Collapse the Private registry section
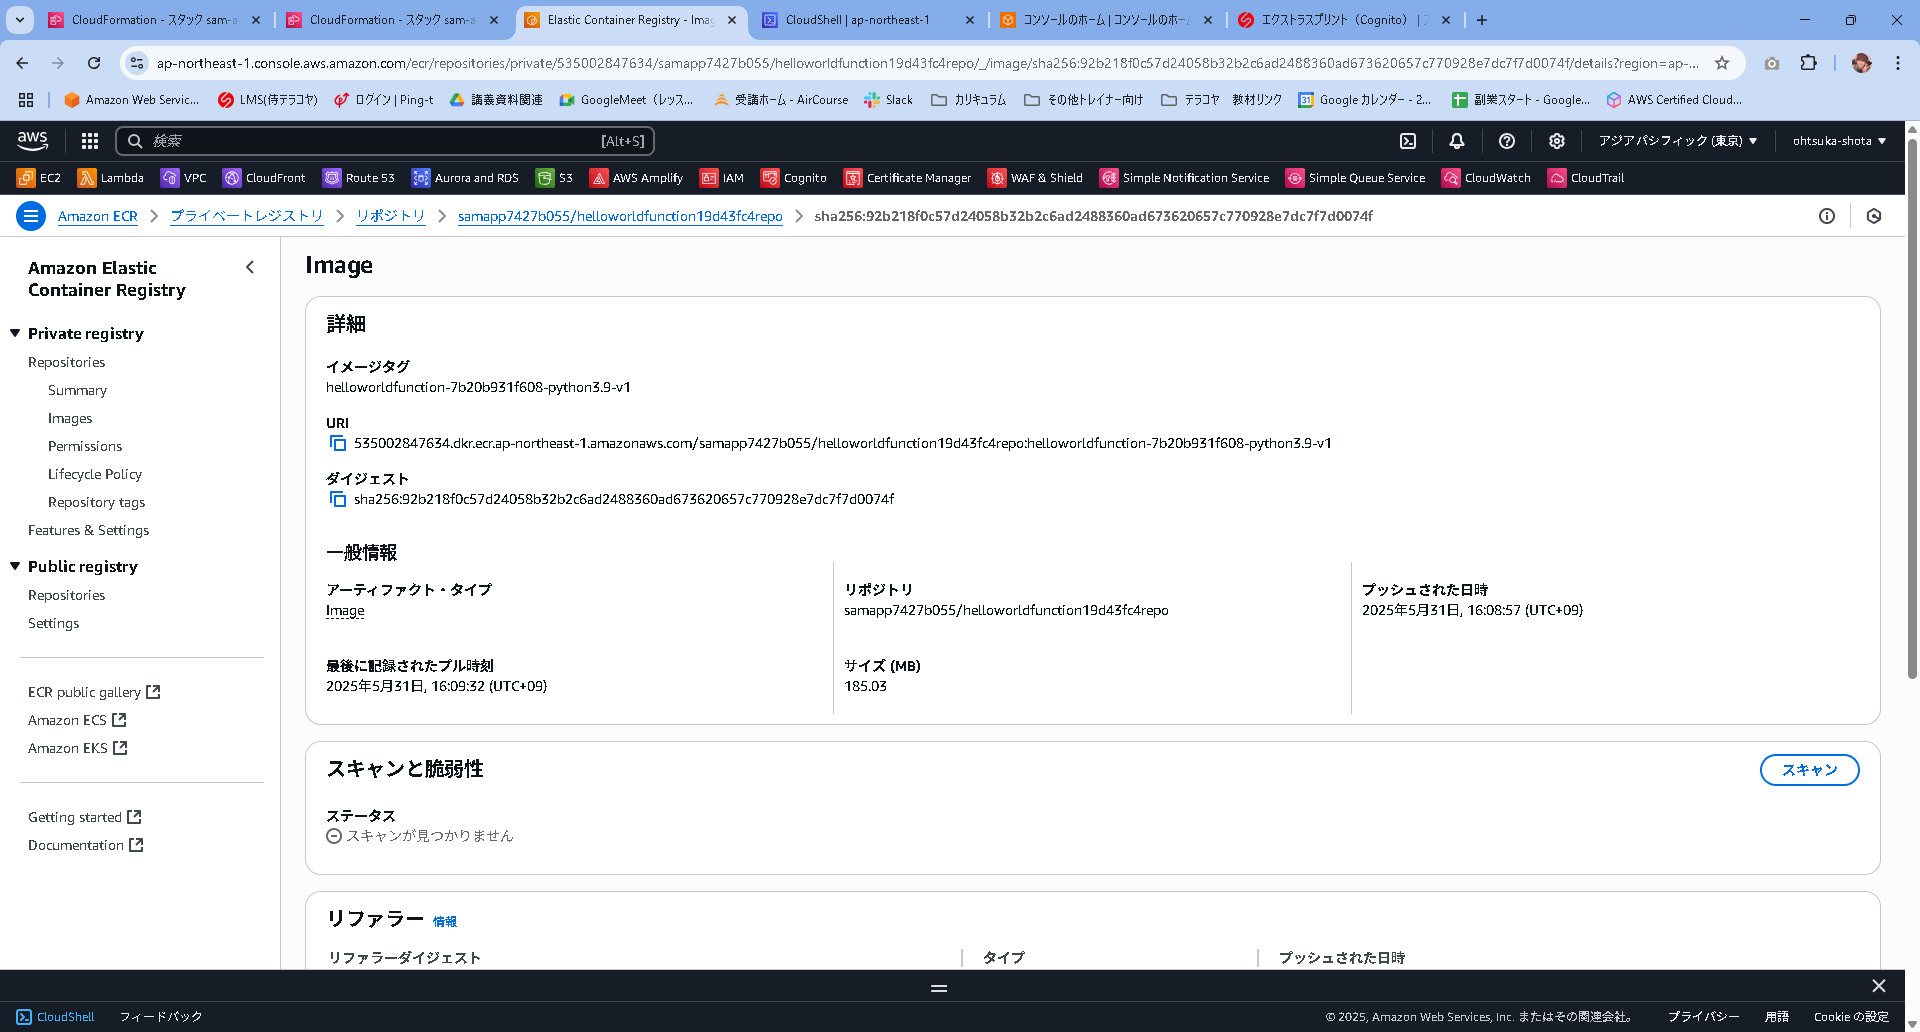This screenshot has width=1920, height=1032. [x=15, y=333]
